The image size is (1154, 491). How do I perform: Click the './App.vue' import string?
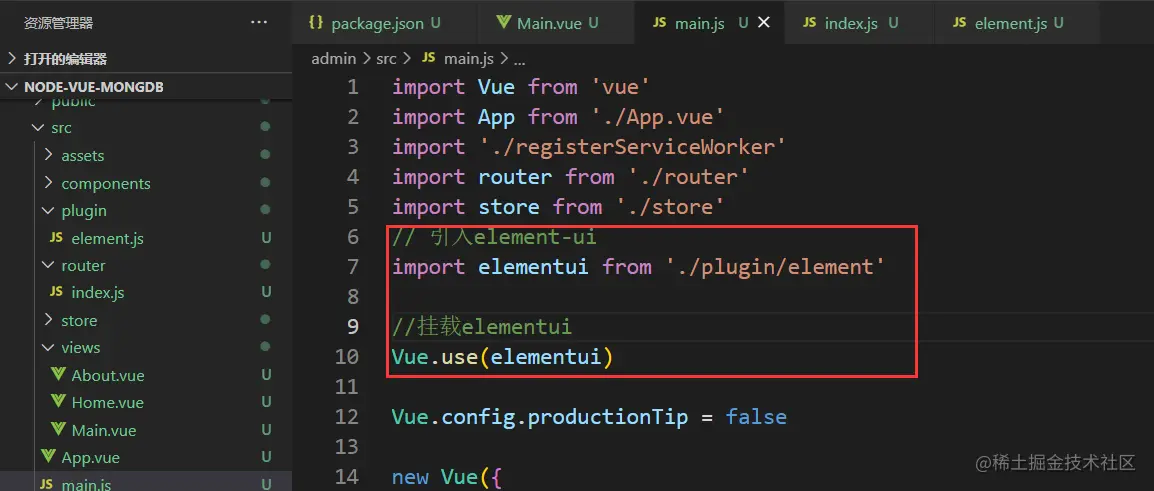tap(658, 117)
